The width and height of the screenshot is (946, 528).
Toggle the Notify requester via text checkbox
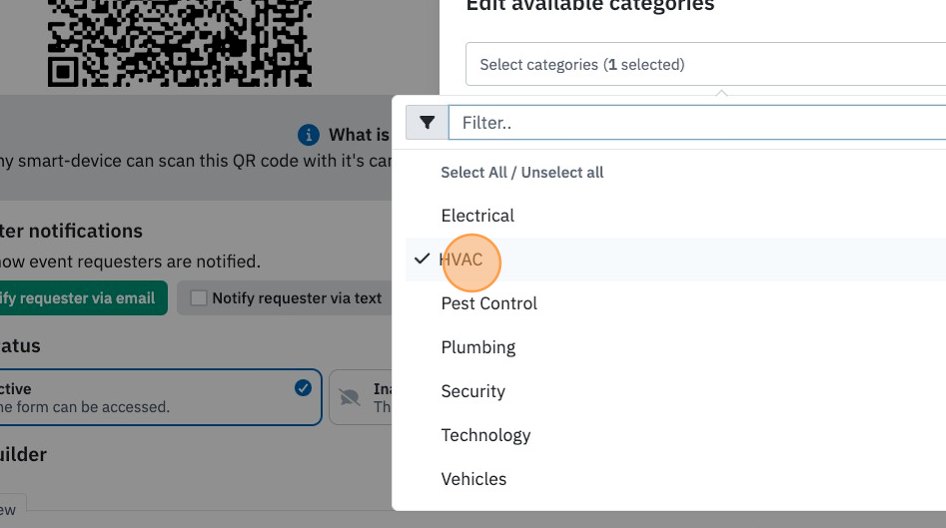pos(198,298)
